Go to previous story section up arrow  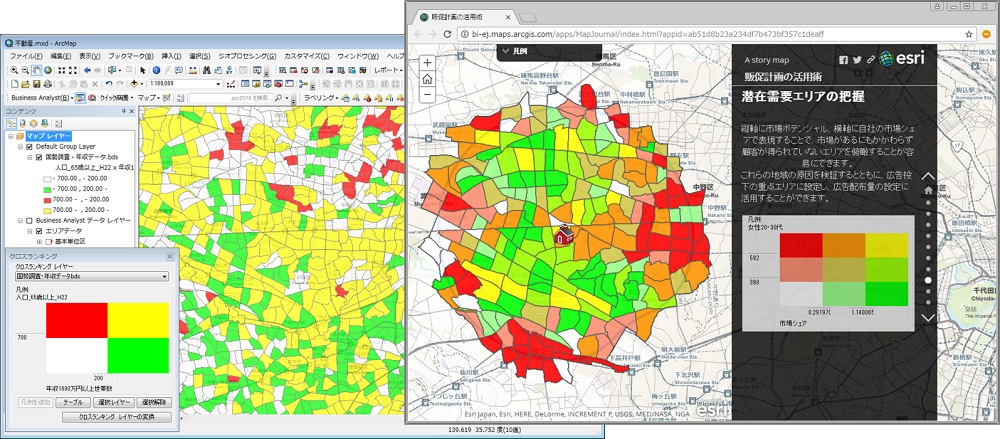pyautogui.click(x=929, y=175)
